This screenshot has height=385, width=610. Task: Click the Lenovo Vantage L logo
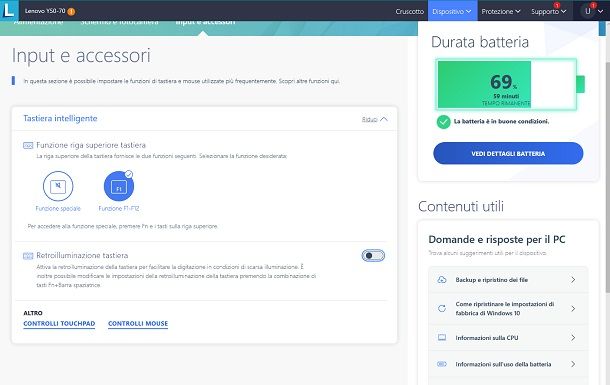click(9, 10)
